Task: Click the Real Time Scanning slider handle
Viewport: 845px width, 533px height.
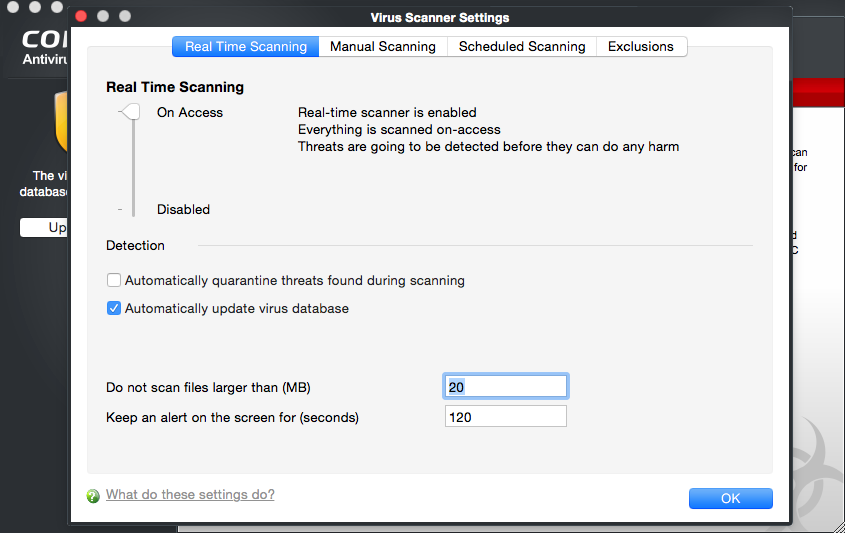Action: (x=130, y=112)
